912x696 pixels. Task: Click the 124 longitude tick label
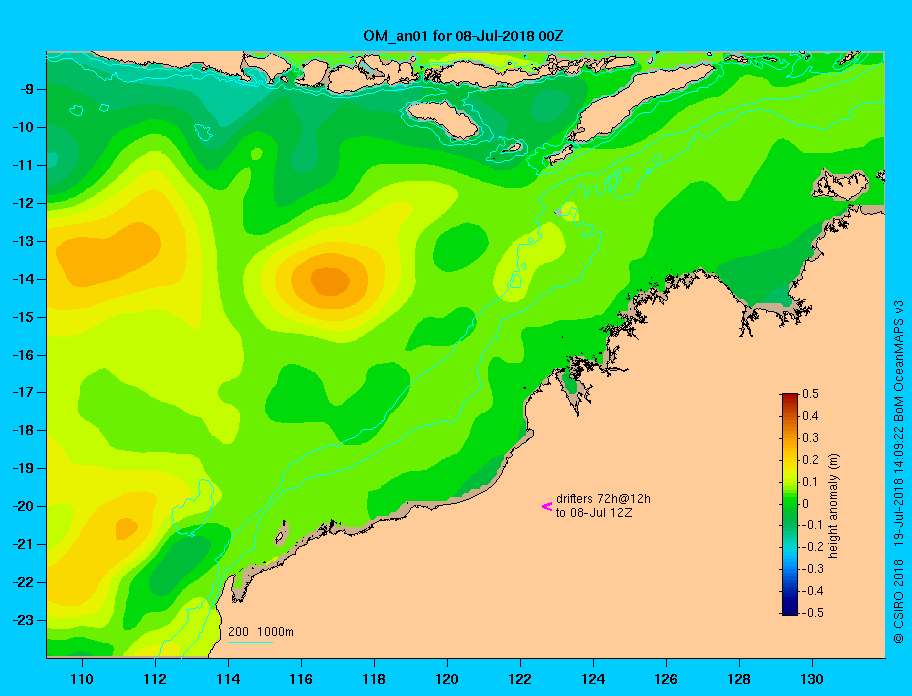click(593, 679)
